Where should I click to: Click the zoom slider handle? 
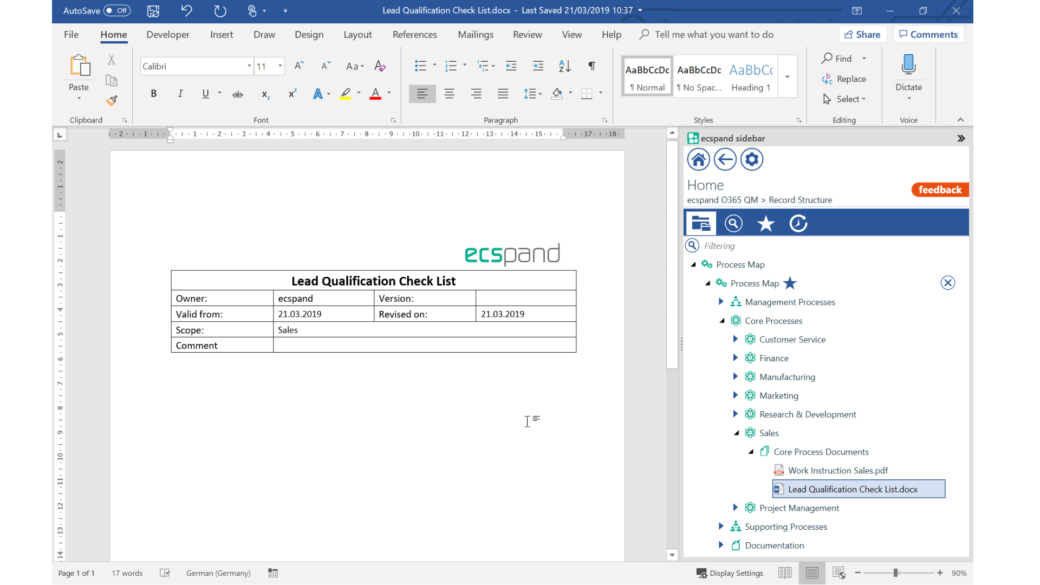pyautogui.click(x=895, y=572)
